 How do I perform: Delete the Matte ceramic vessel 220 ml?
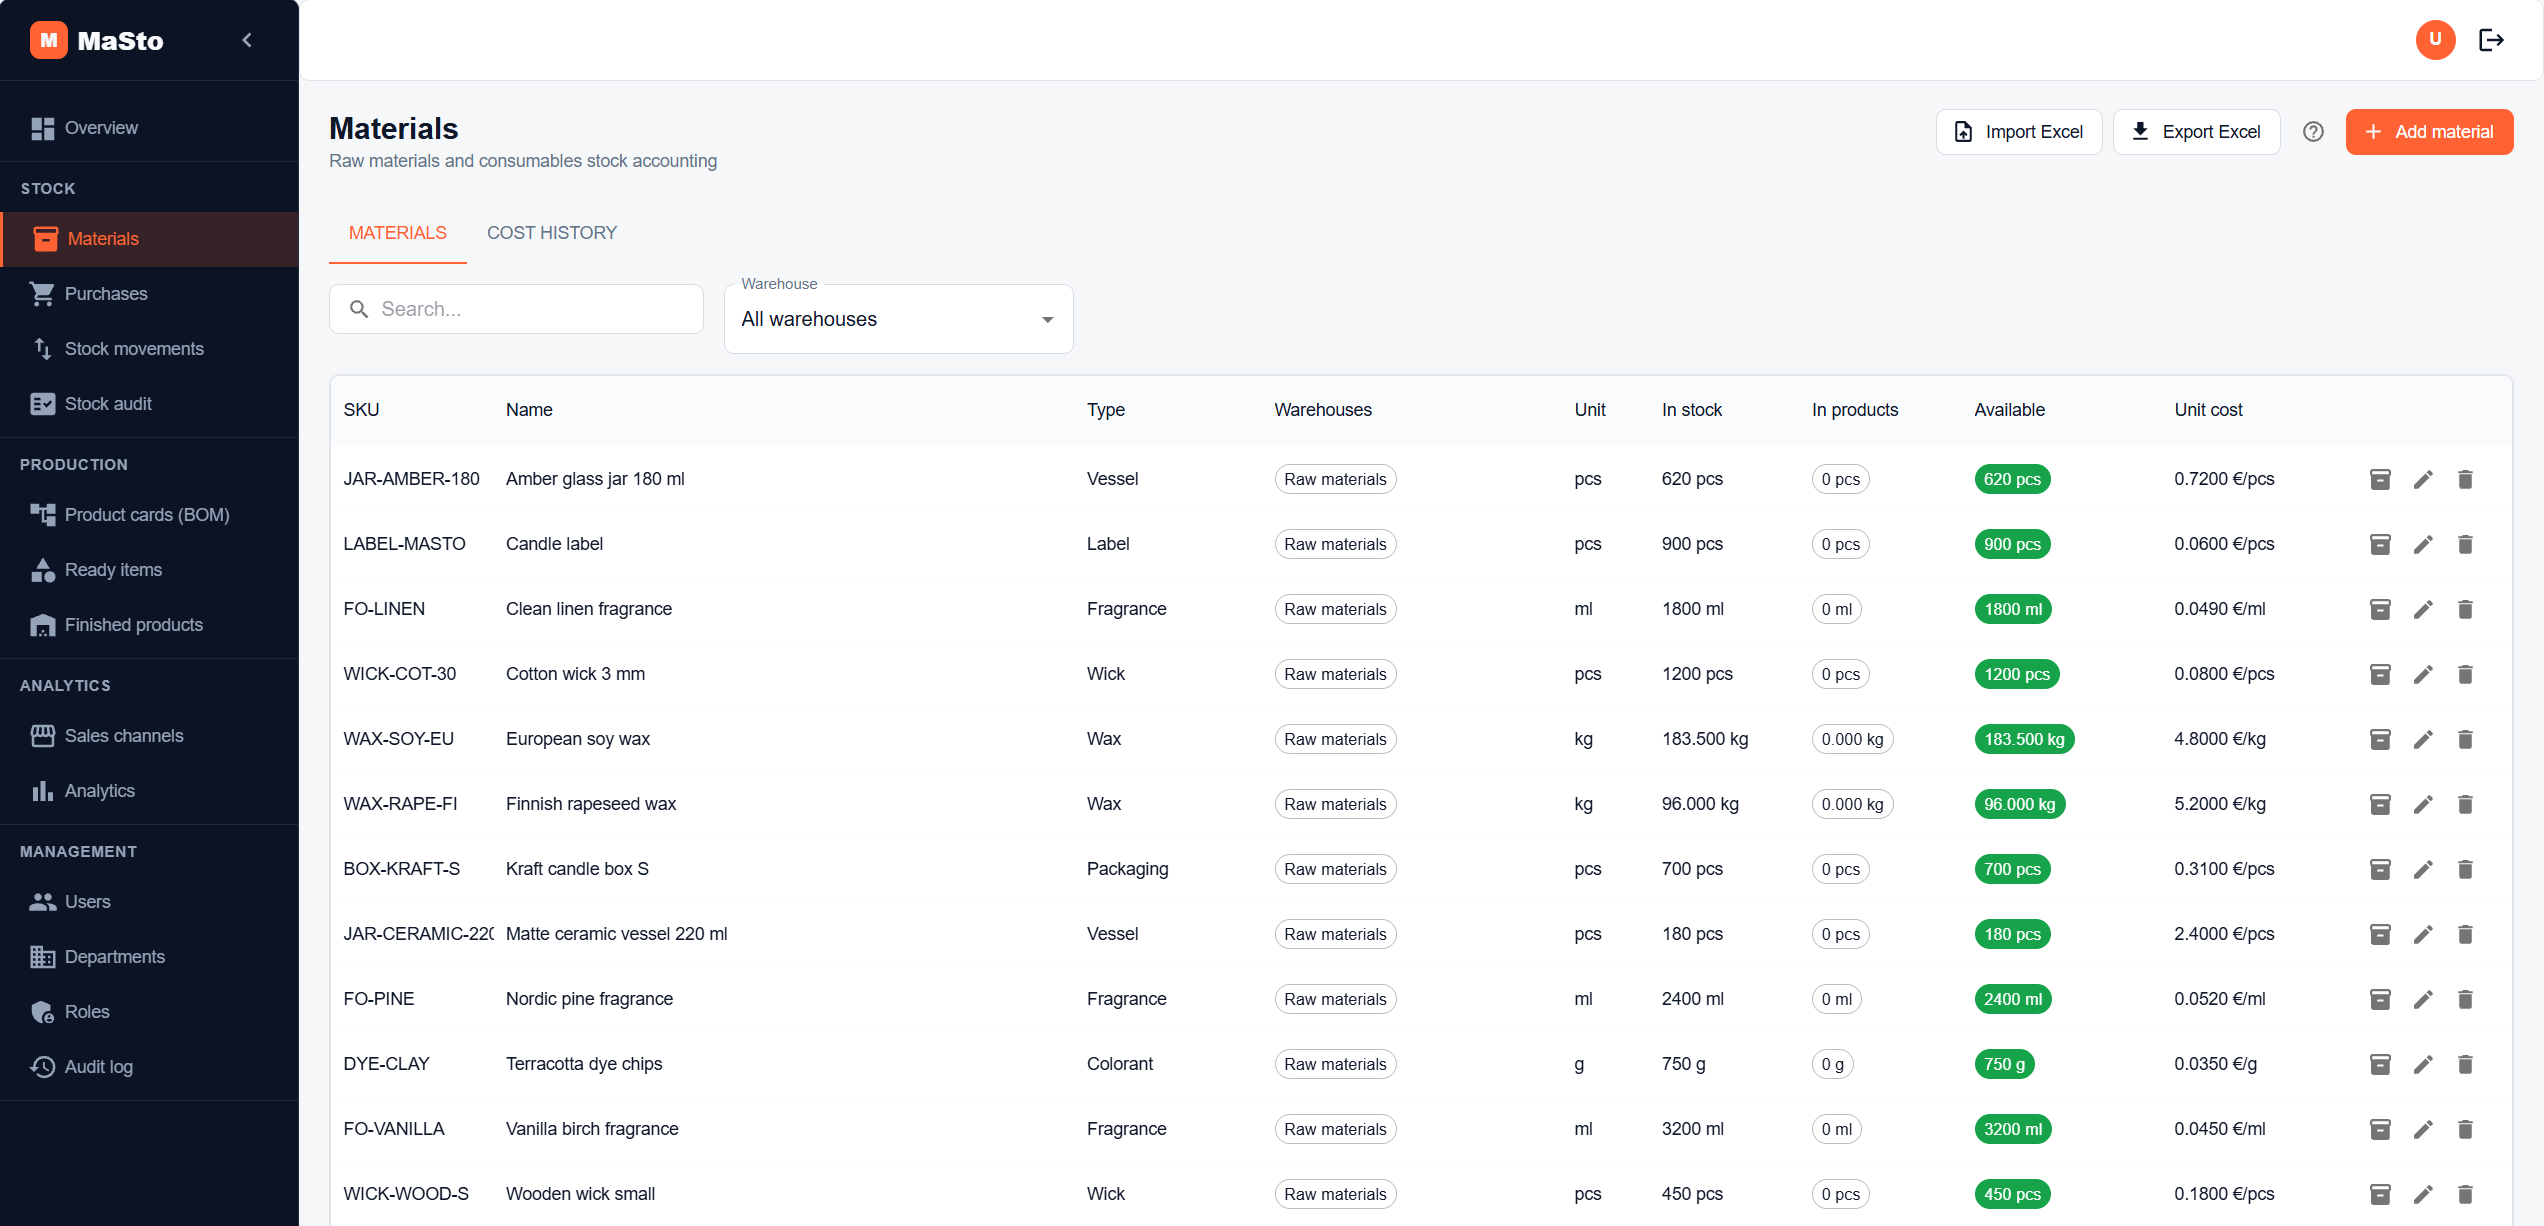coord(2465,934)
